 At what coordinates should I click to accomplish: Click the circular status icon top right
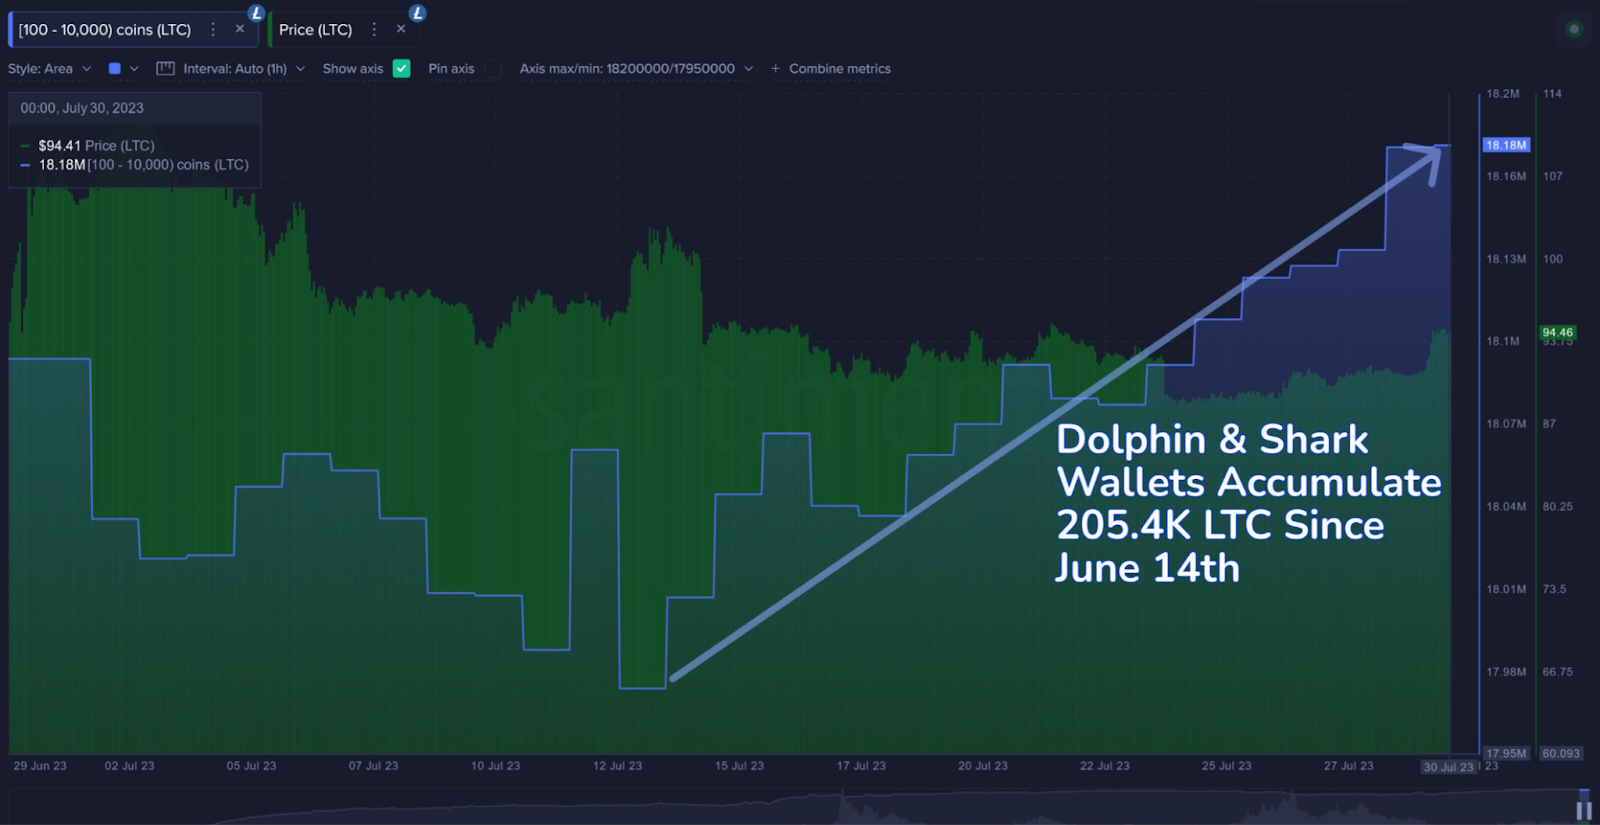click(1574, 29)
